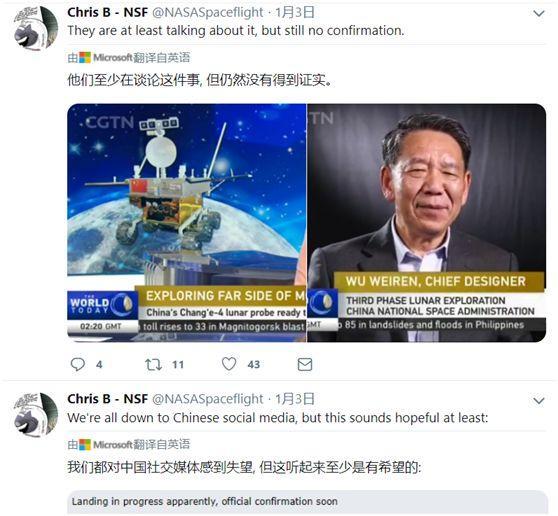This screenshot has height=516, width=558.
Task: Open the first tweet's @NASASpaceflight handle link
Action: click(208, 12)
